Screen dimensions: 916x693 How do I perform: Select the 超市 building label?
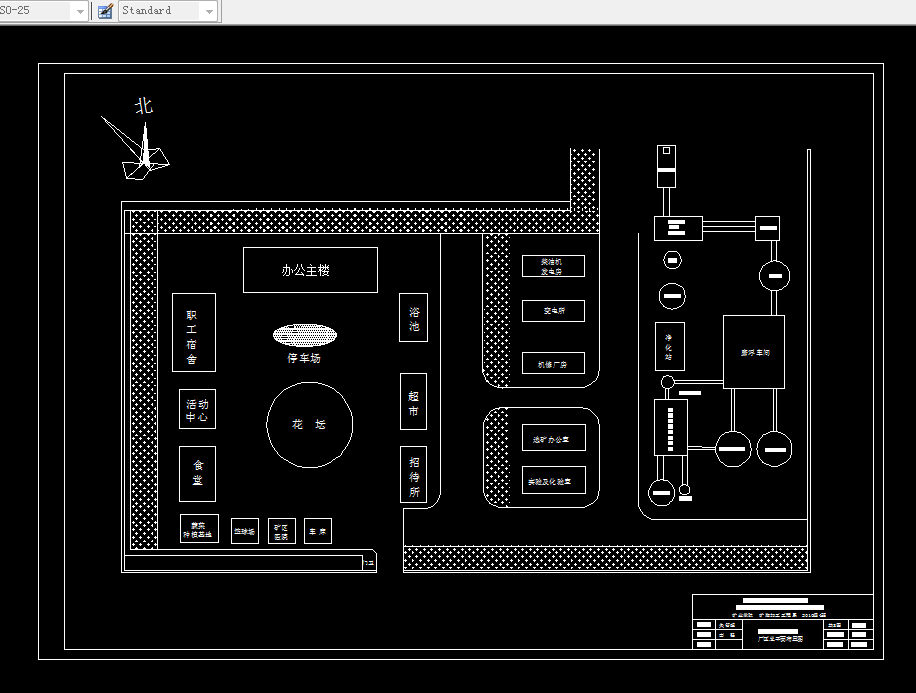(414, 404)
